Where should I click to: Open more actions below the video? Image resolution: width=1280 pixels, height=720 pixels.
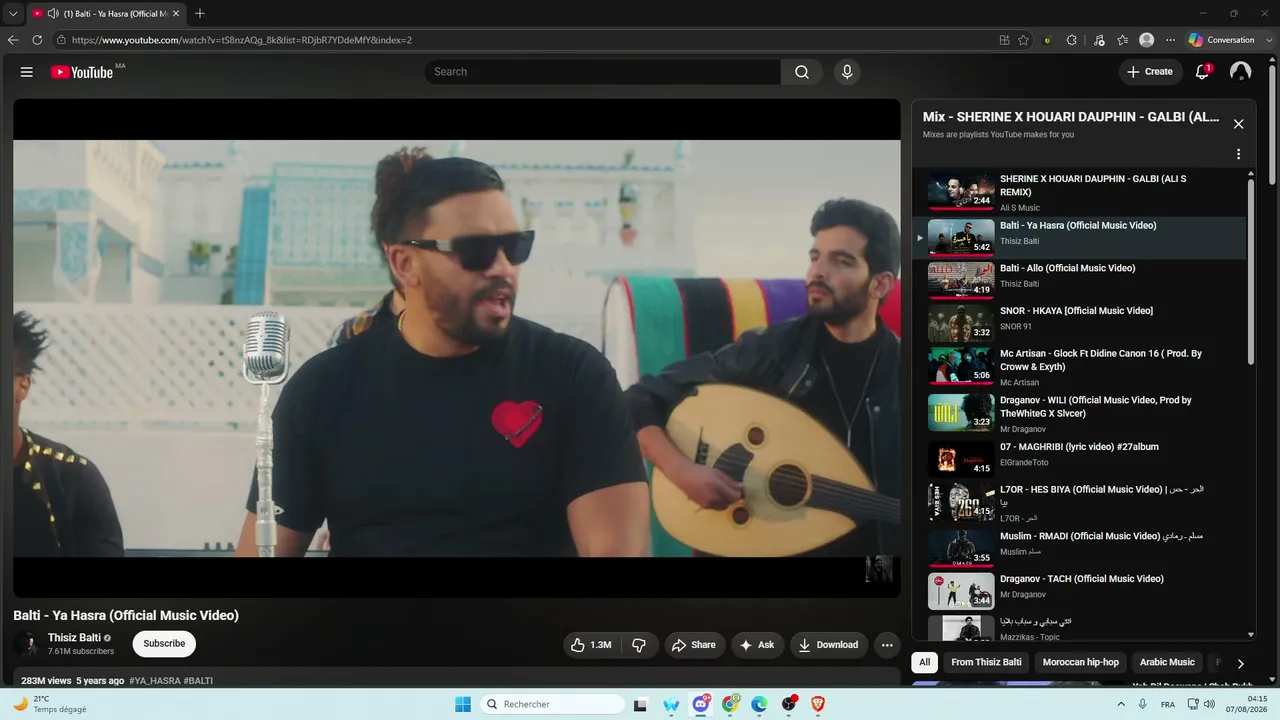tap(887, 645)
